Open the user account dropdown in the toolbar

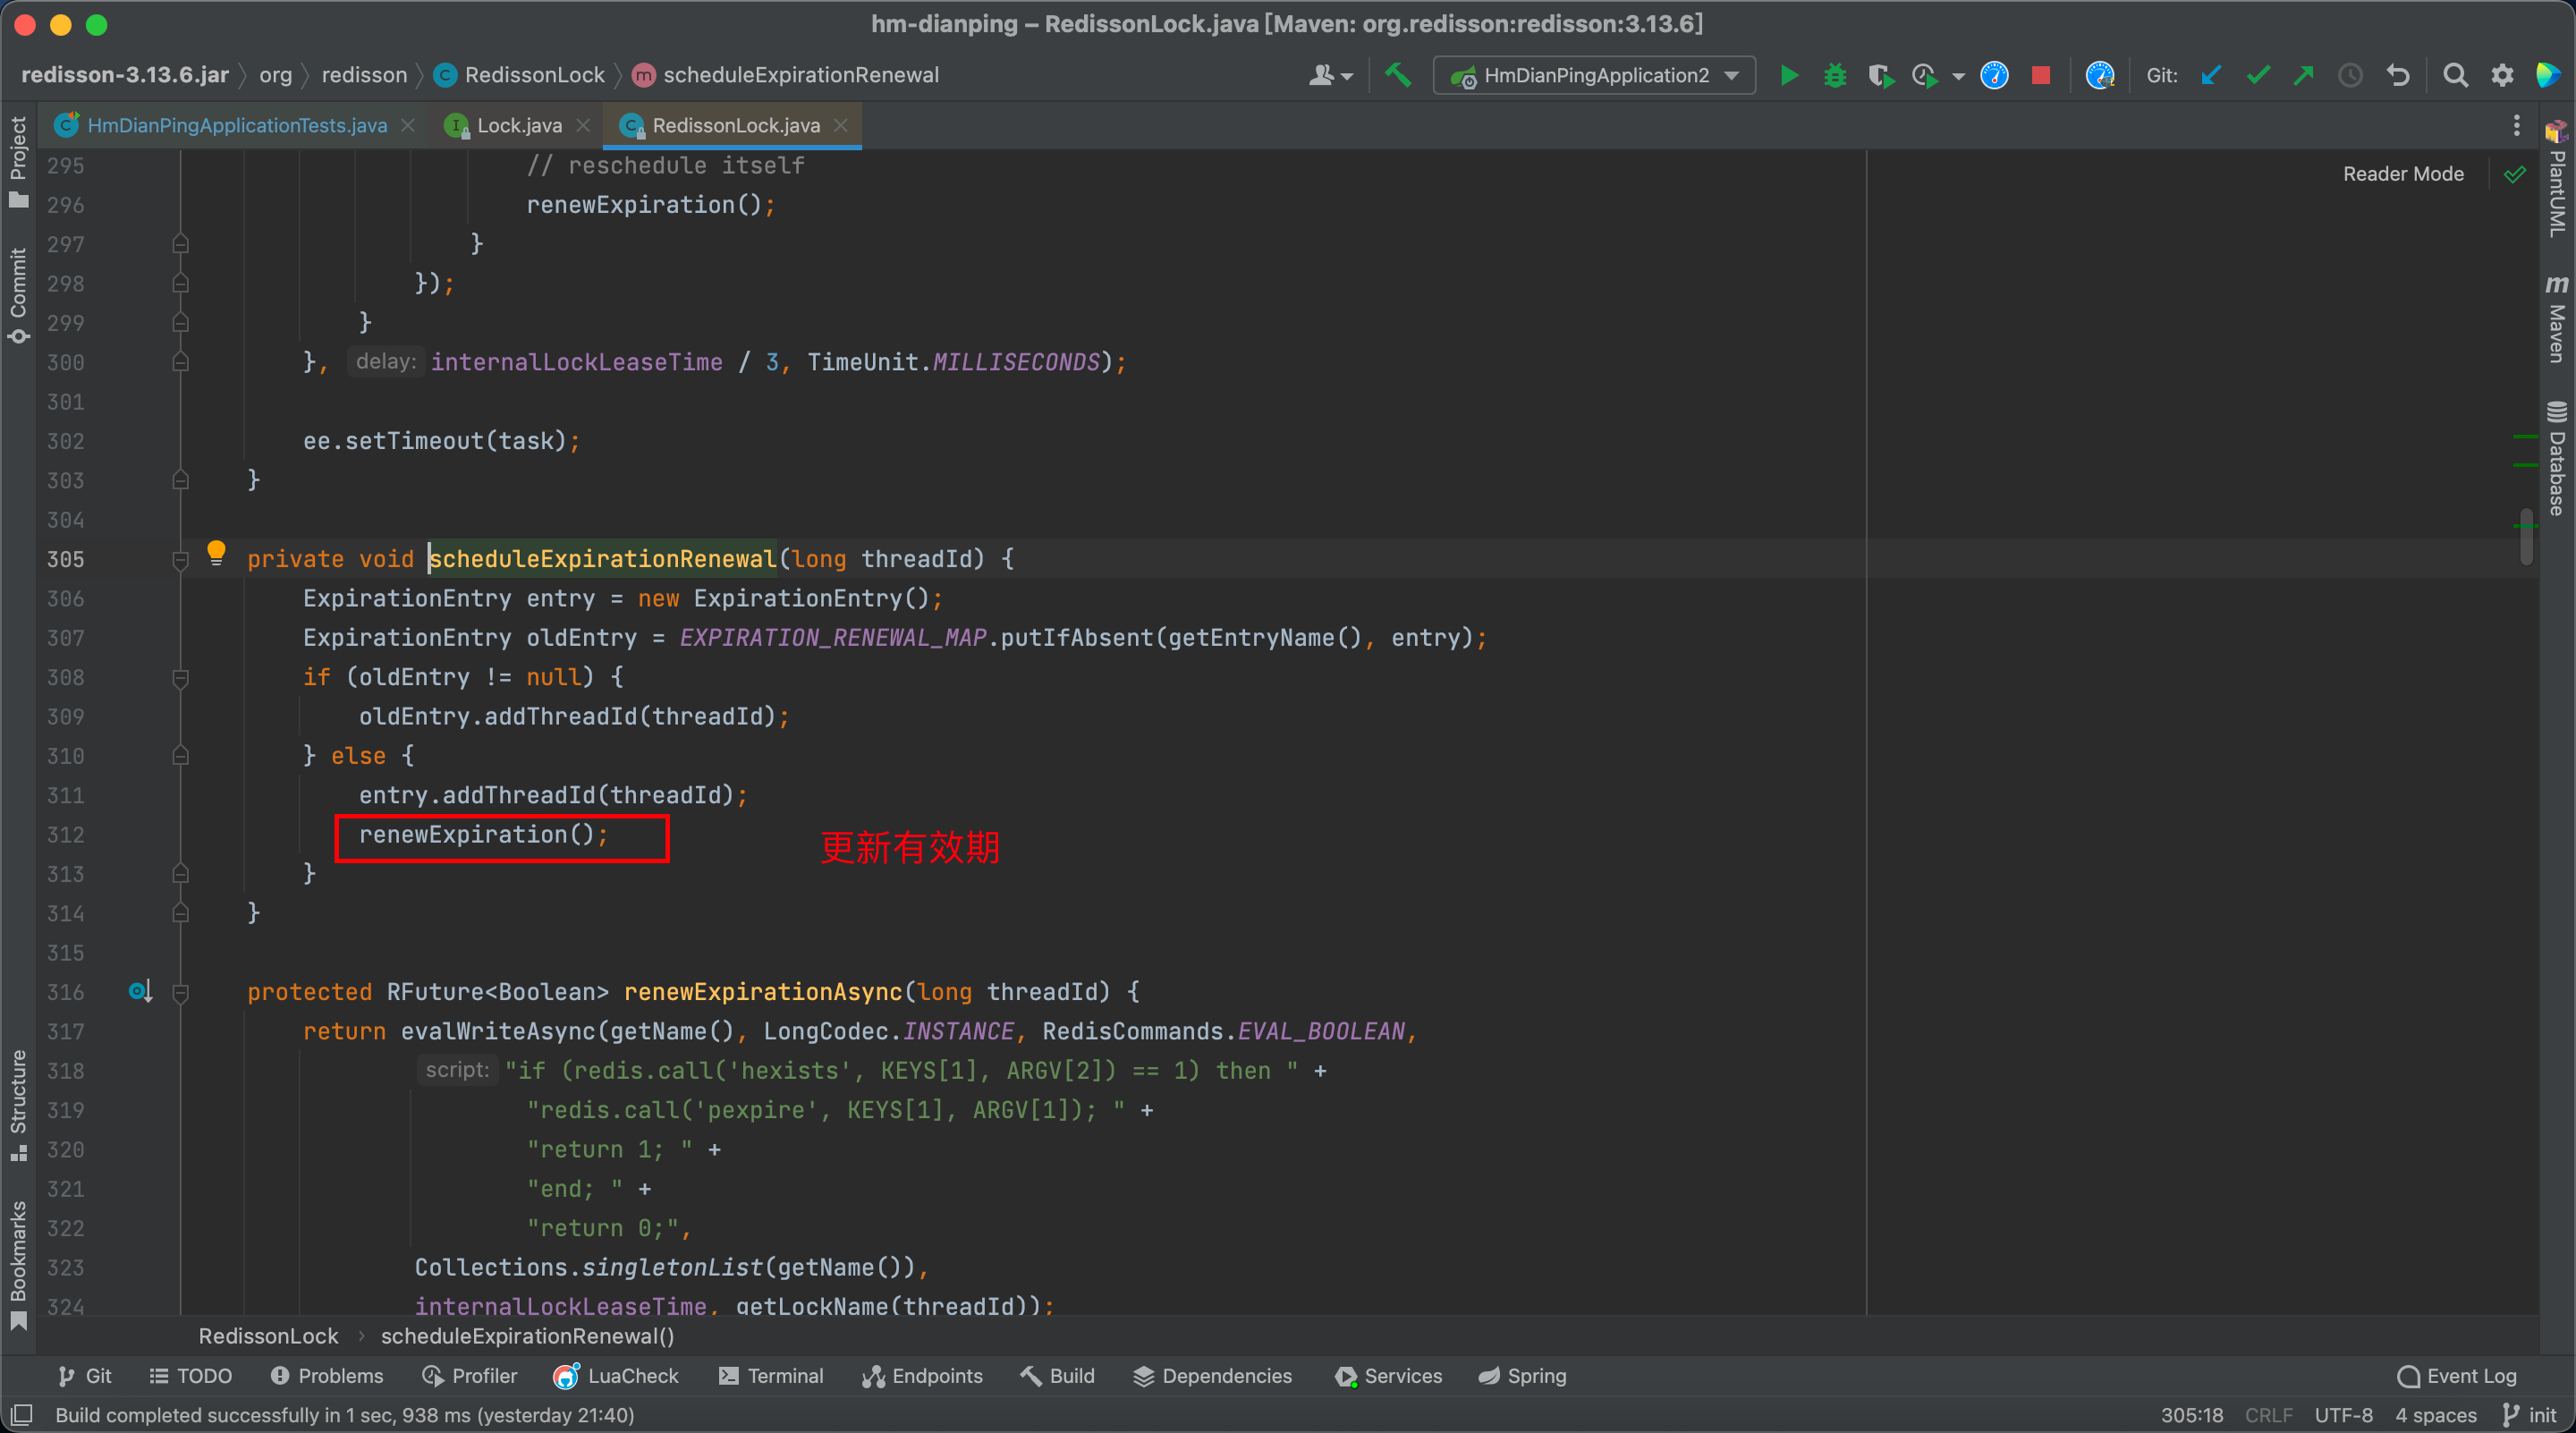1331,75
